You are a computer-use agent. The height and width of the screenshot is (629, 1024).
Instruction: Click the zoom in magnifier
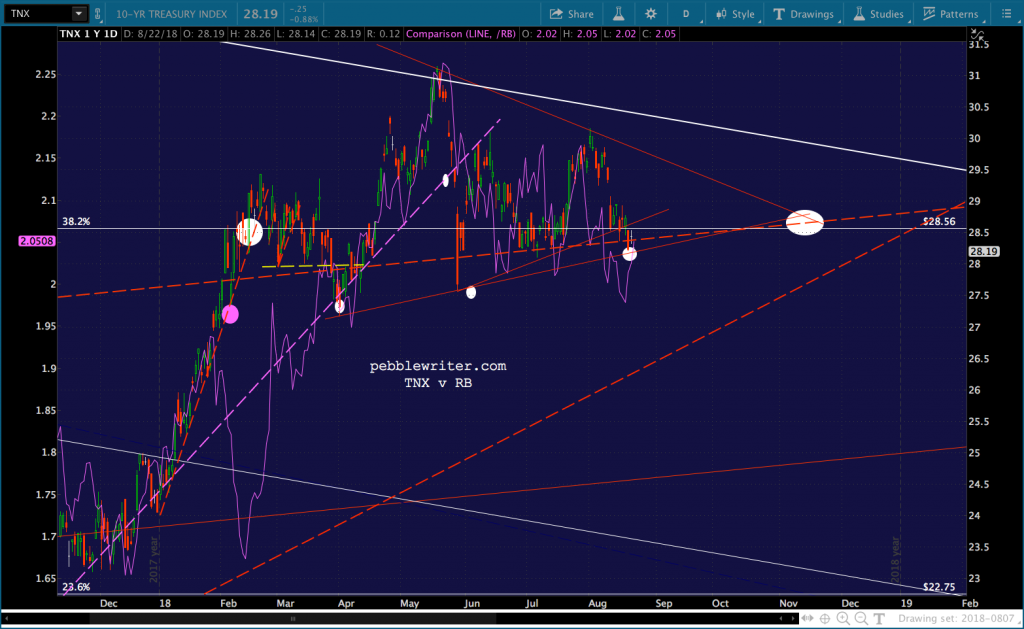[843, 618]
